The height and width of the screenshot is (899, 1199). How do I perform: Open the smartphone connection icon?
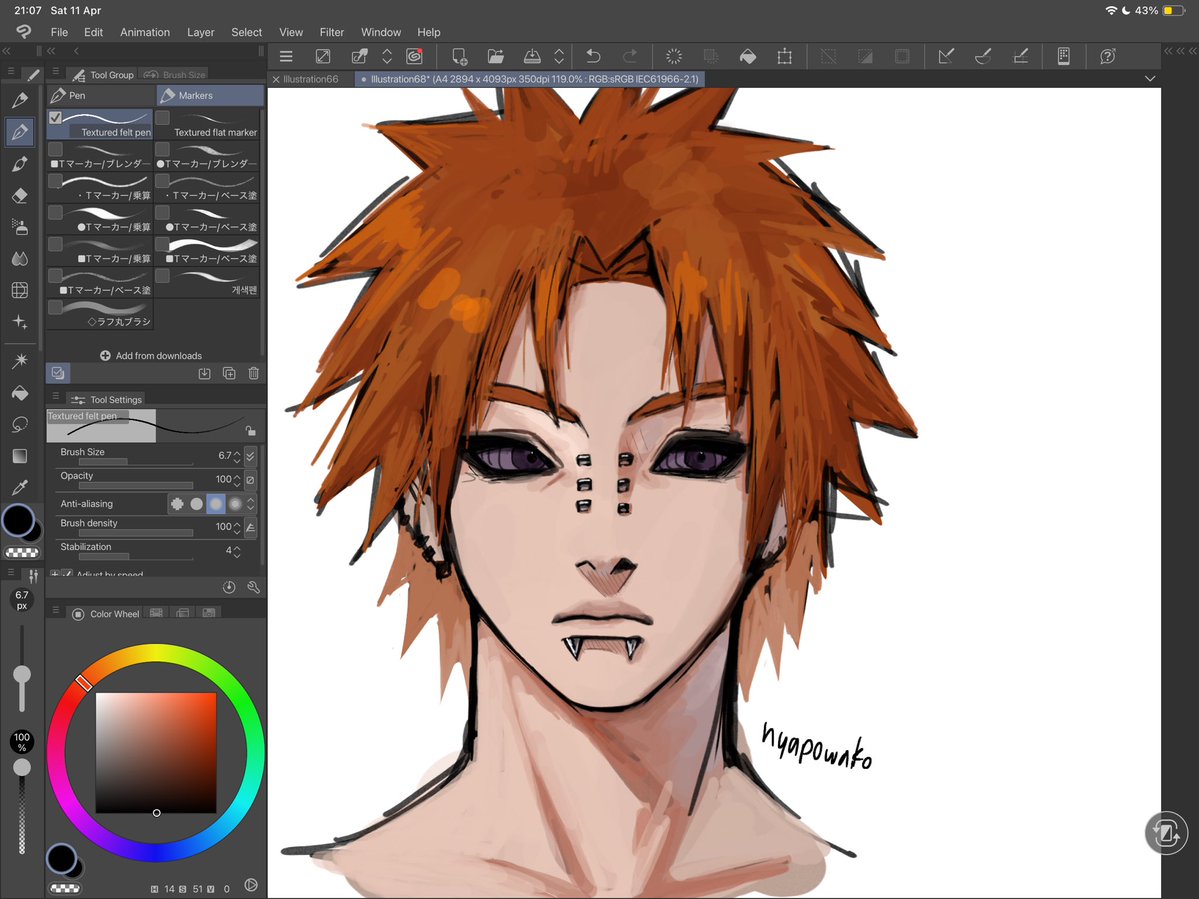click(1063, 56)
